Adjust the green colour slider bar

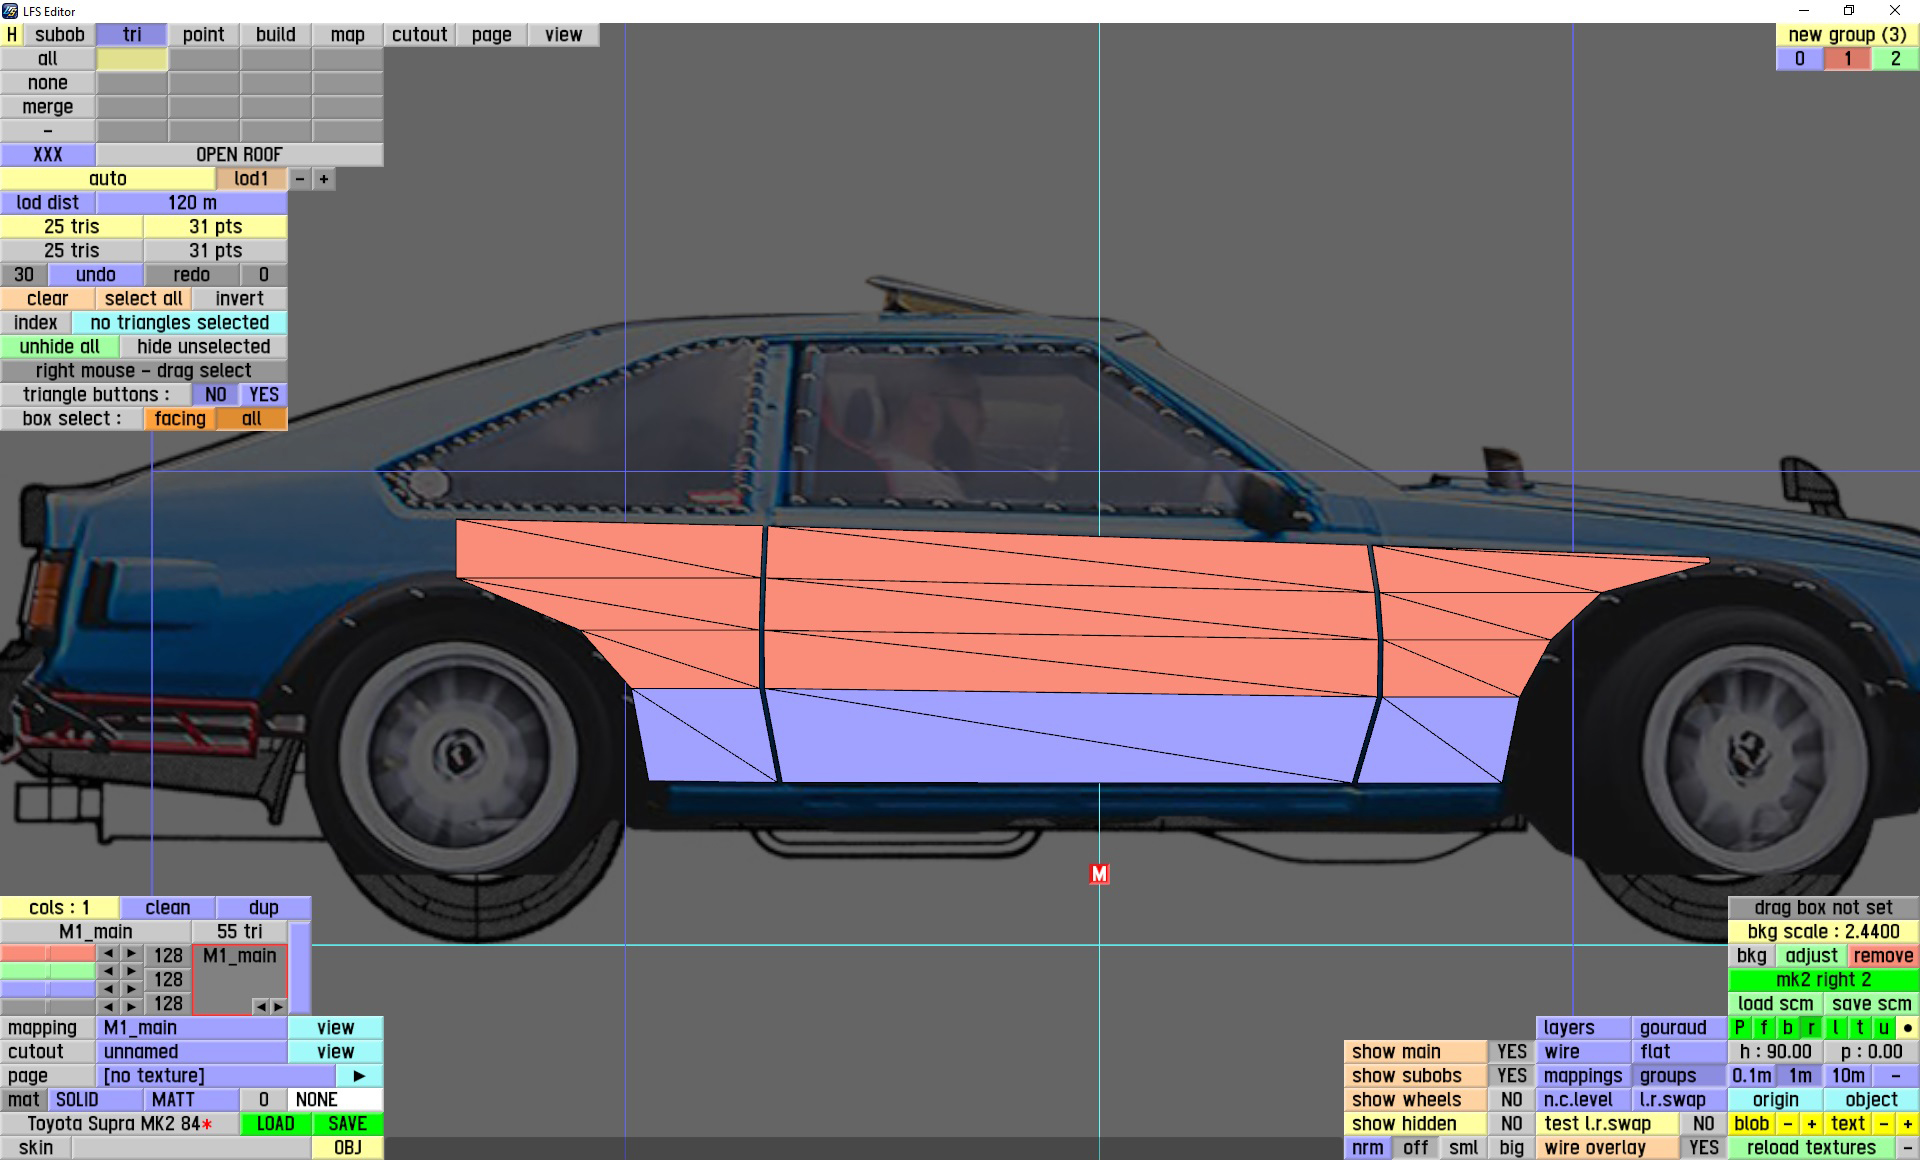tap(48, 970)
